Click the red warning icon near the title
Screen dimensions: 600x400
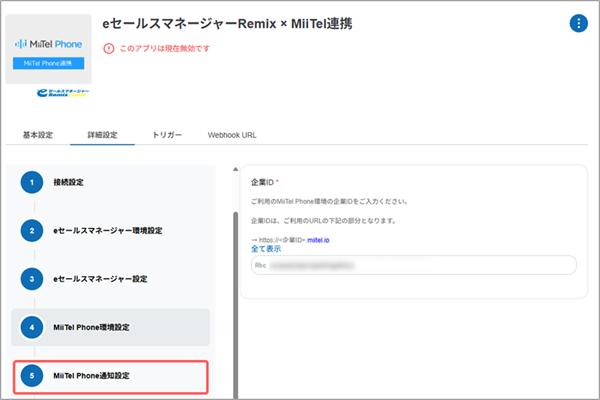point(108,46)
